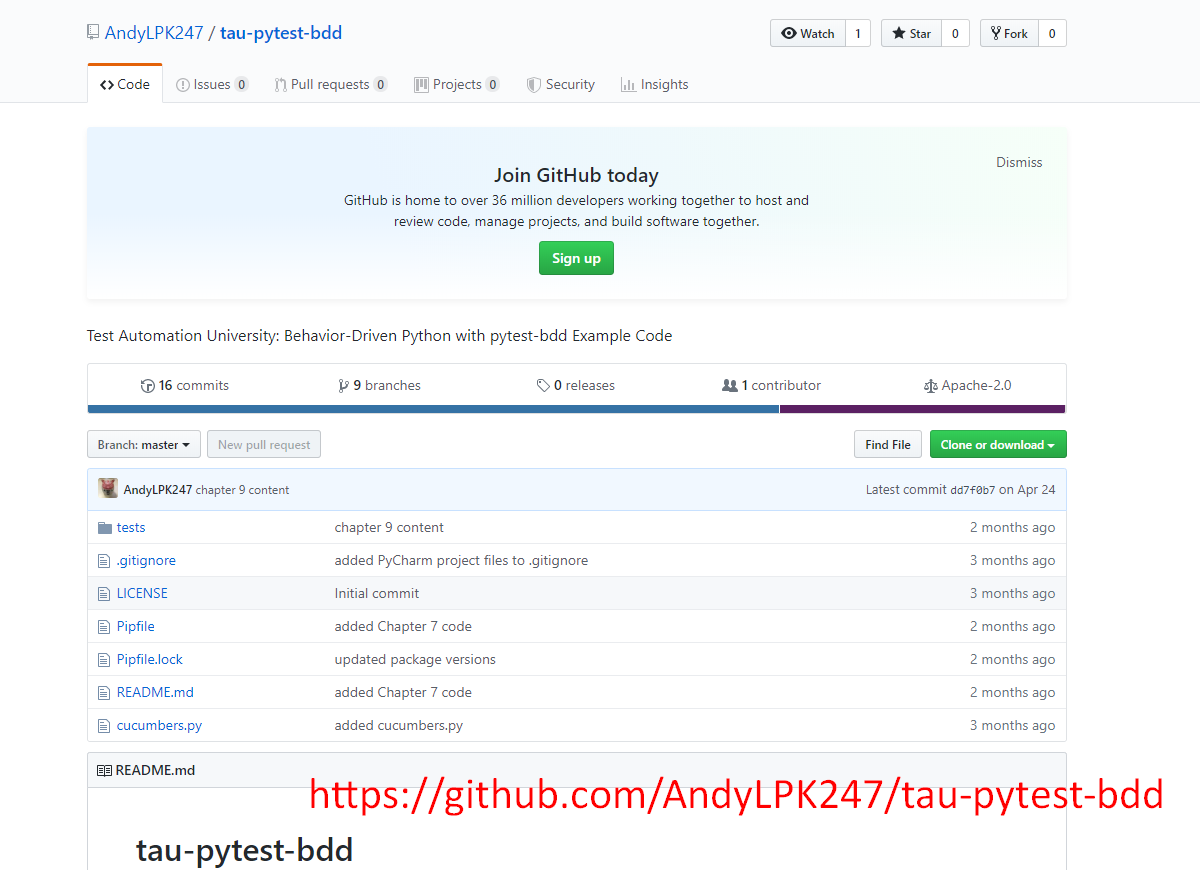
Task: Click the file icon beside LICENSE
Action: tap(103, 593)
